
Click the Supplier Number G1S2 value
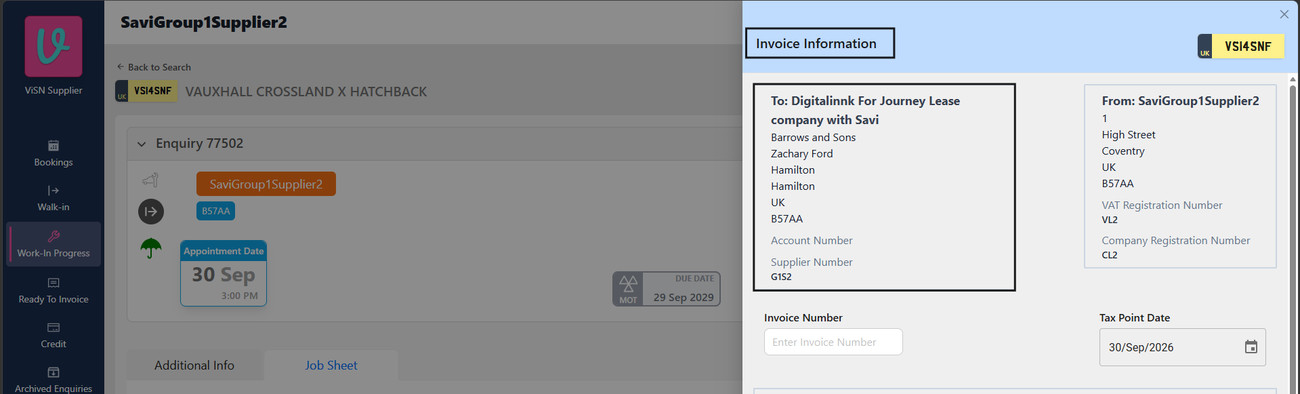tap(781, 277)
